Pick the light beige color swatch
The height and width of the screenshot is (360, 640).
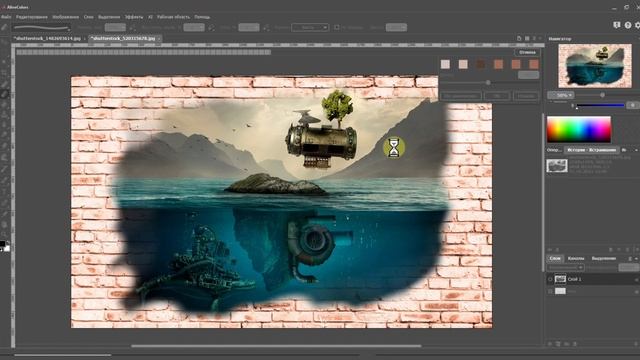[x=463, y=64]
